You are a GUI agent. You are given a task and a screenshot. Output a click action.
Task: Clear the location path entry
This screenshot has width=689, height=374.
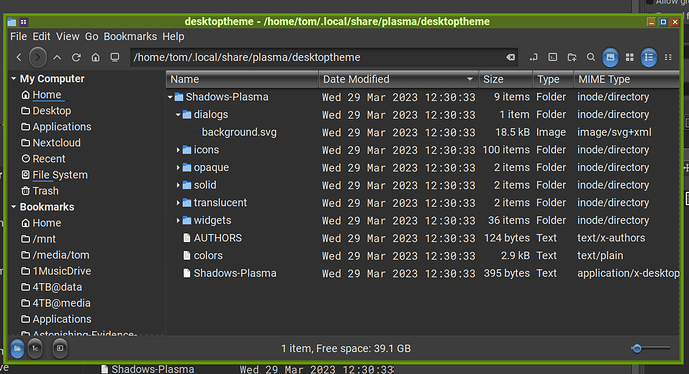(x=510, y=58)
